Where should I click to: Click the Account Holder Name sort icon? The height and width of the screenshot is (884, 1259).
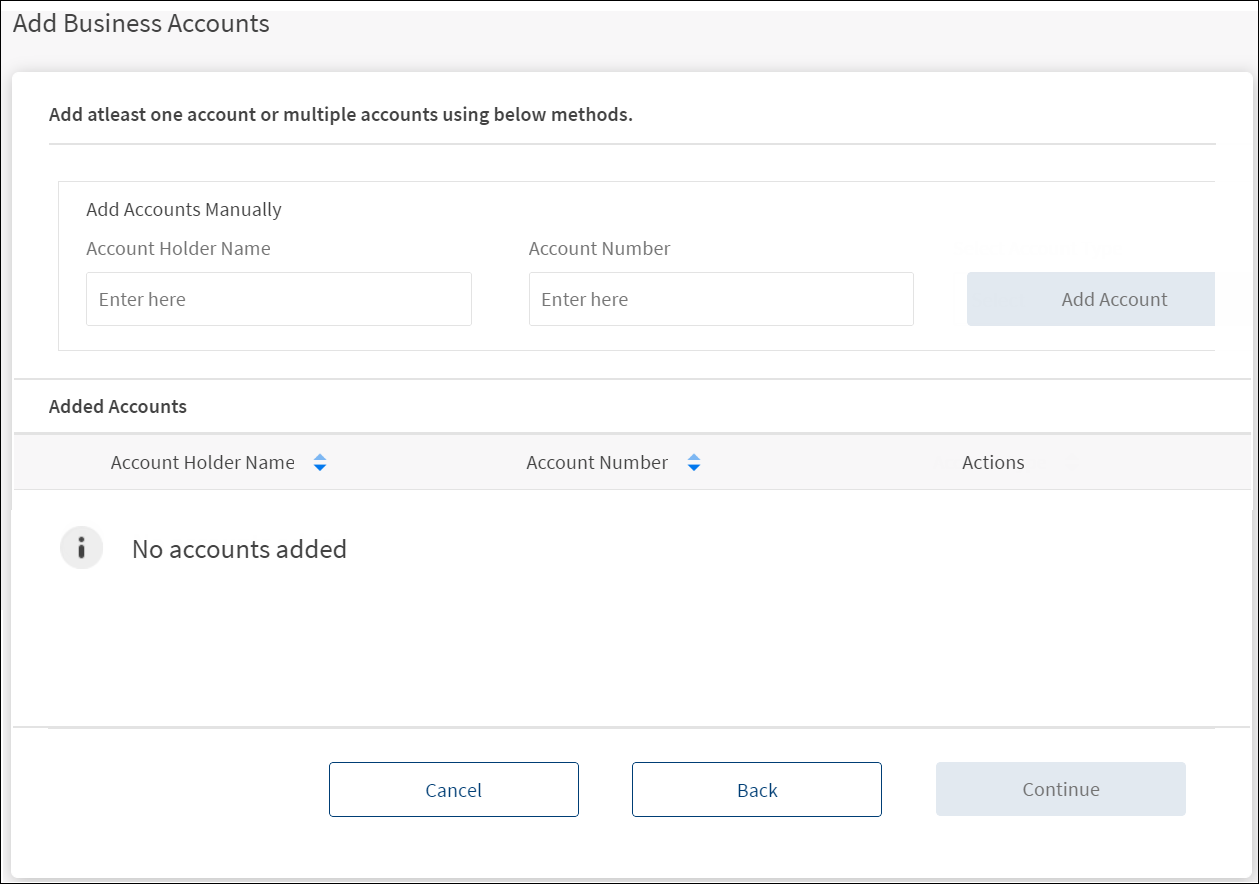[x=320, y=463]
